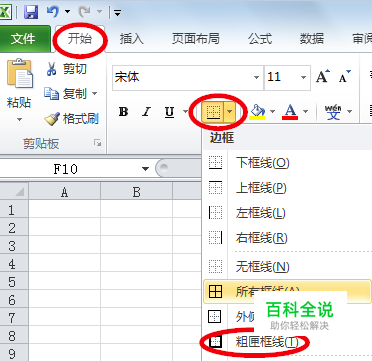Click the fill color bucket icon

tap(257, 112)
